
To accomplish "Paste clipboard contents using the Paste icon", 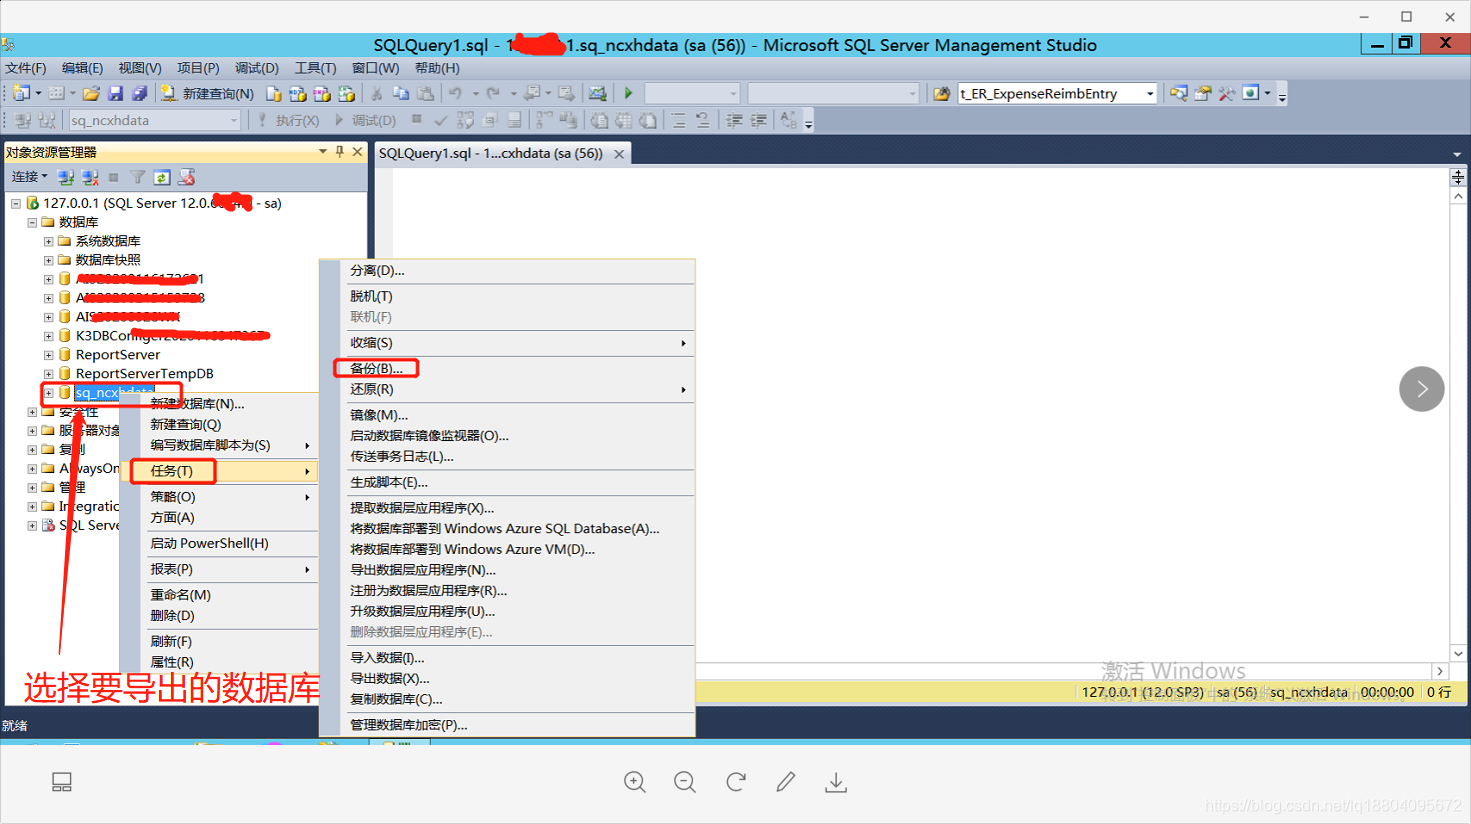I will pyautogui.click(x=425, y=92).
